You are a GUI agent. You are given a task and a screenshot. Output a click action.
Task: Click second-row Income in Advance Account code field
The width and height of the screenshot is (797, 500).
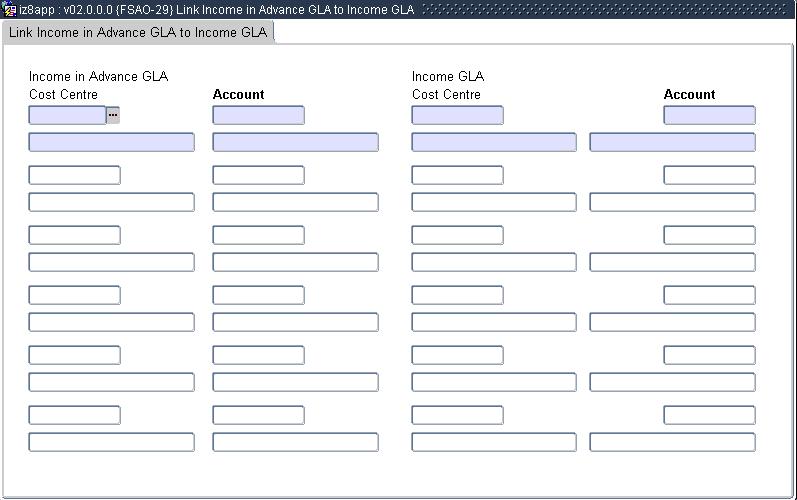[x=258, y=175]
